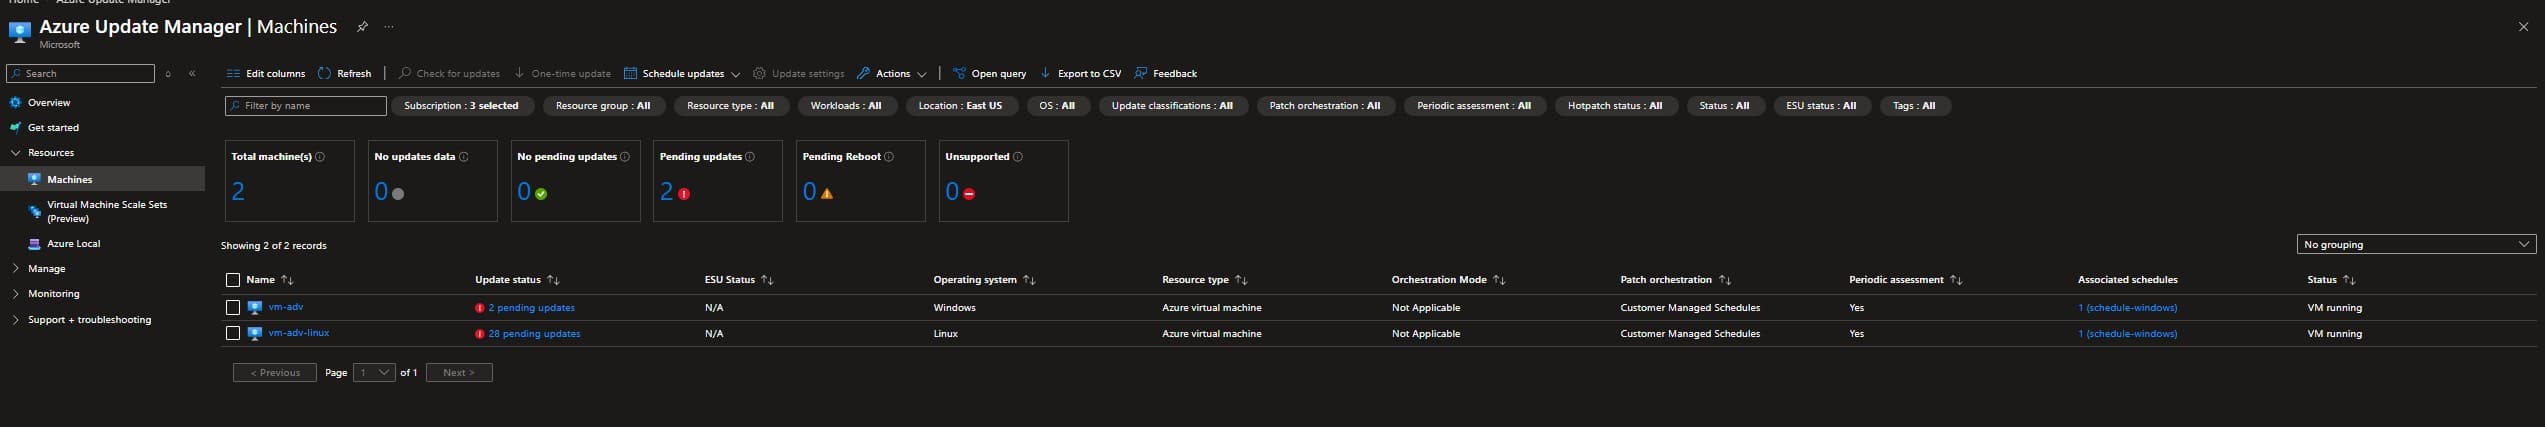Viewport: 2545px width, 427px height.
Task: Click info icon next to Pending updates tile
Action: tap(750, 157)
